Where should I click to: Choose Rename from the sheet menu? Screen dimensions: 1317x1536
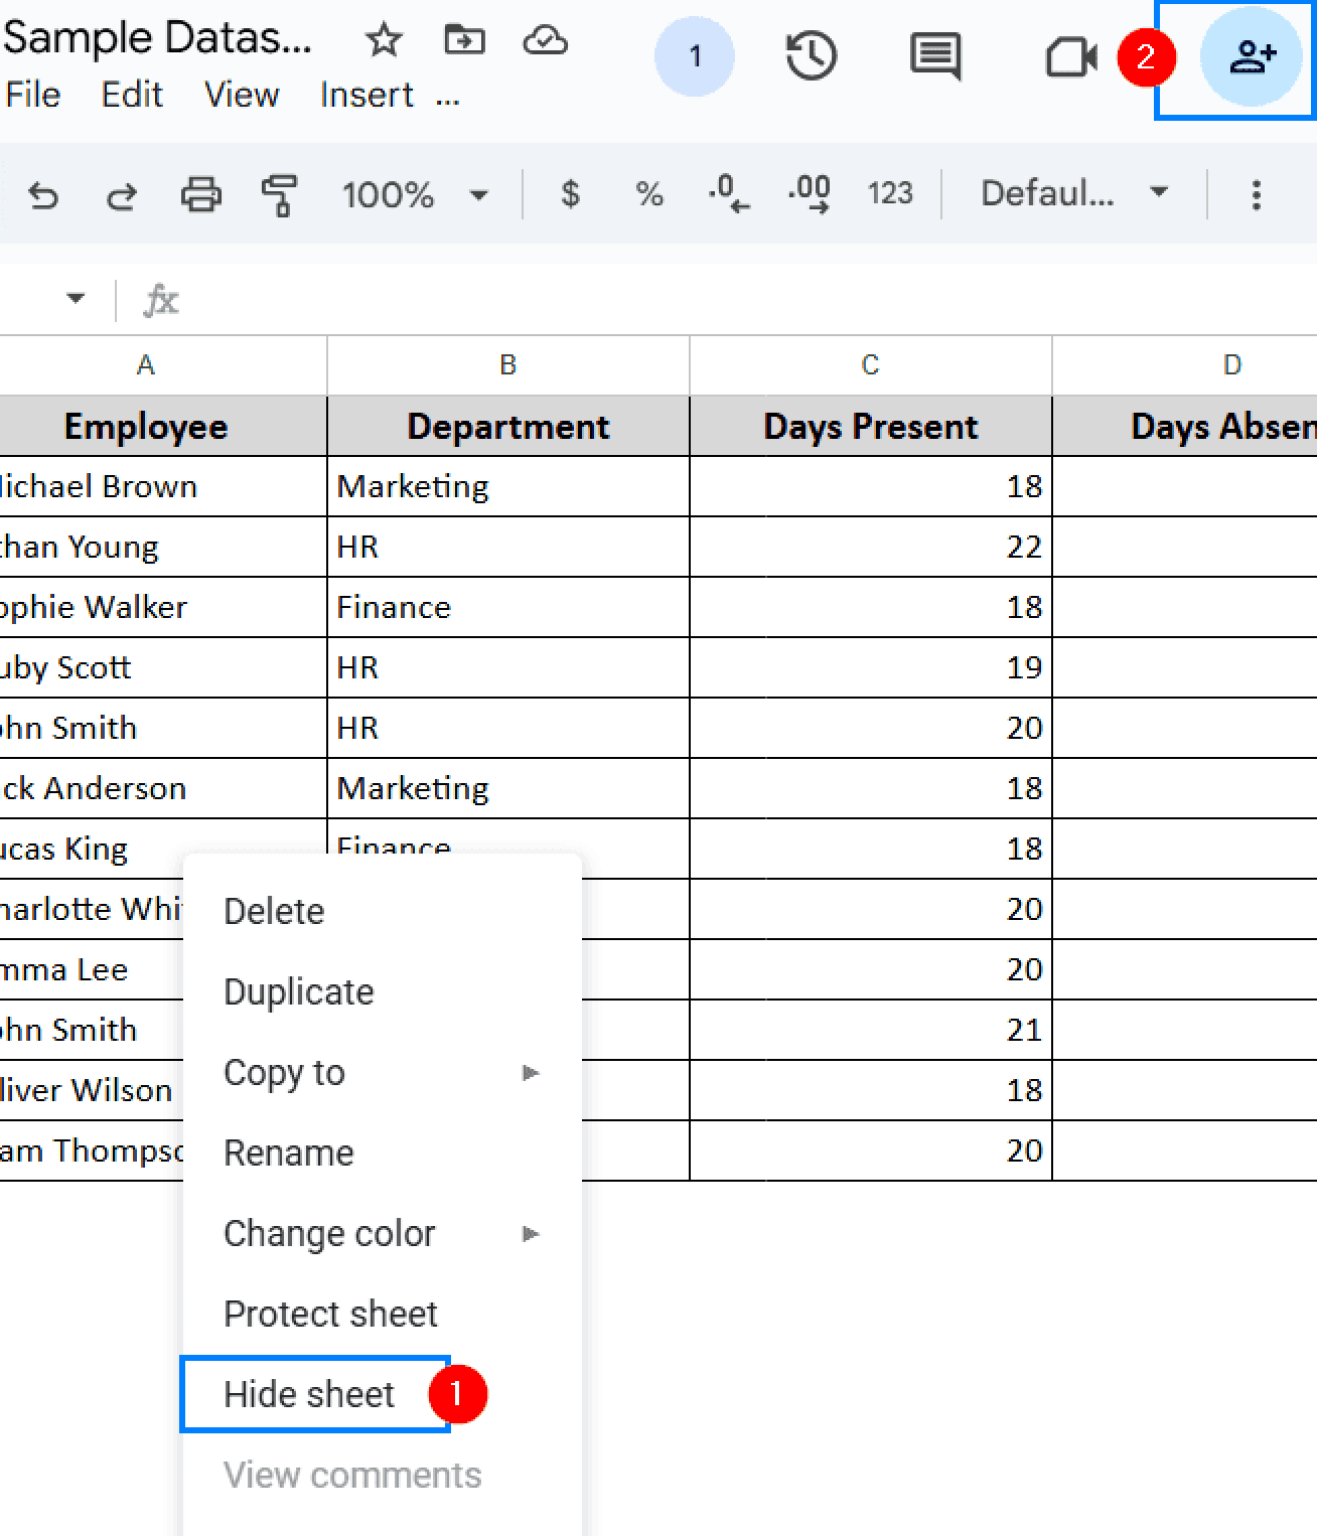click(x=288, y=1152)
